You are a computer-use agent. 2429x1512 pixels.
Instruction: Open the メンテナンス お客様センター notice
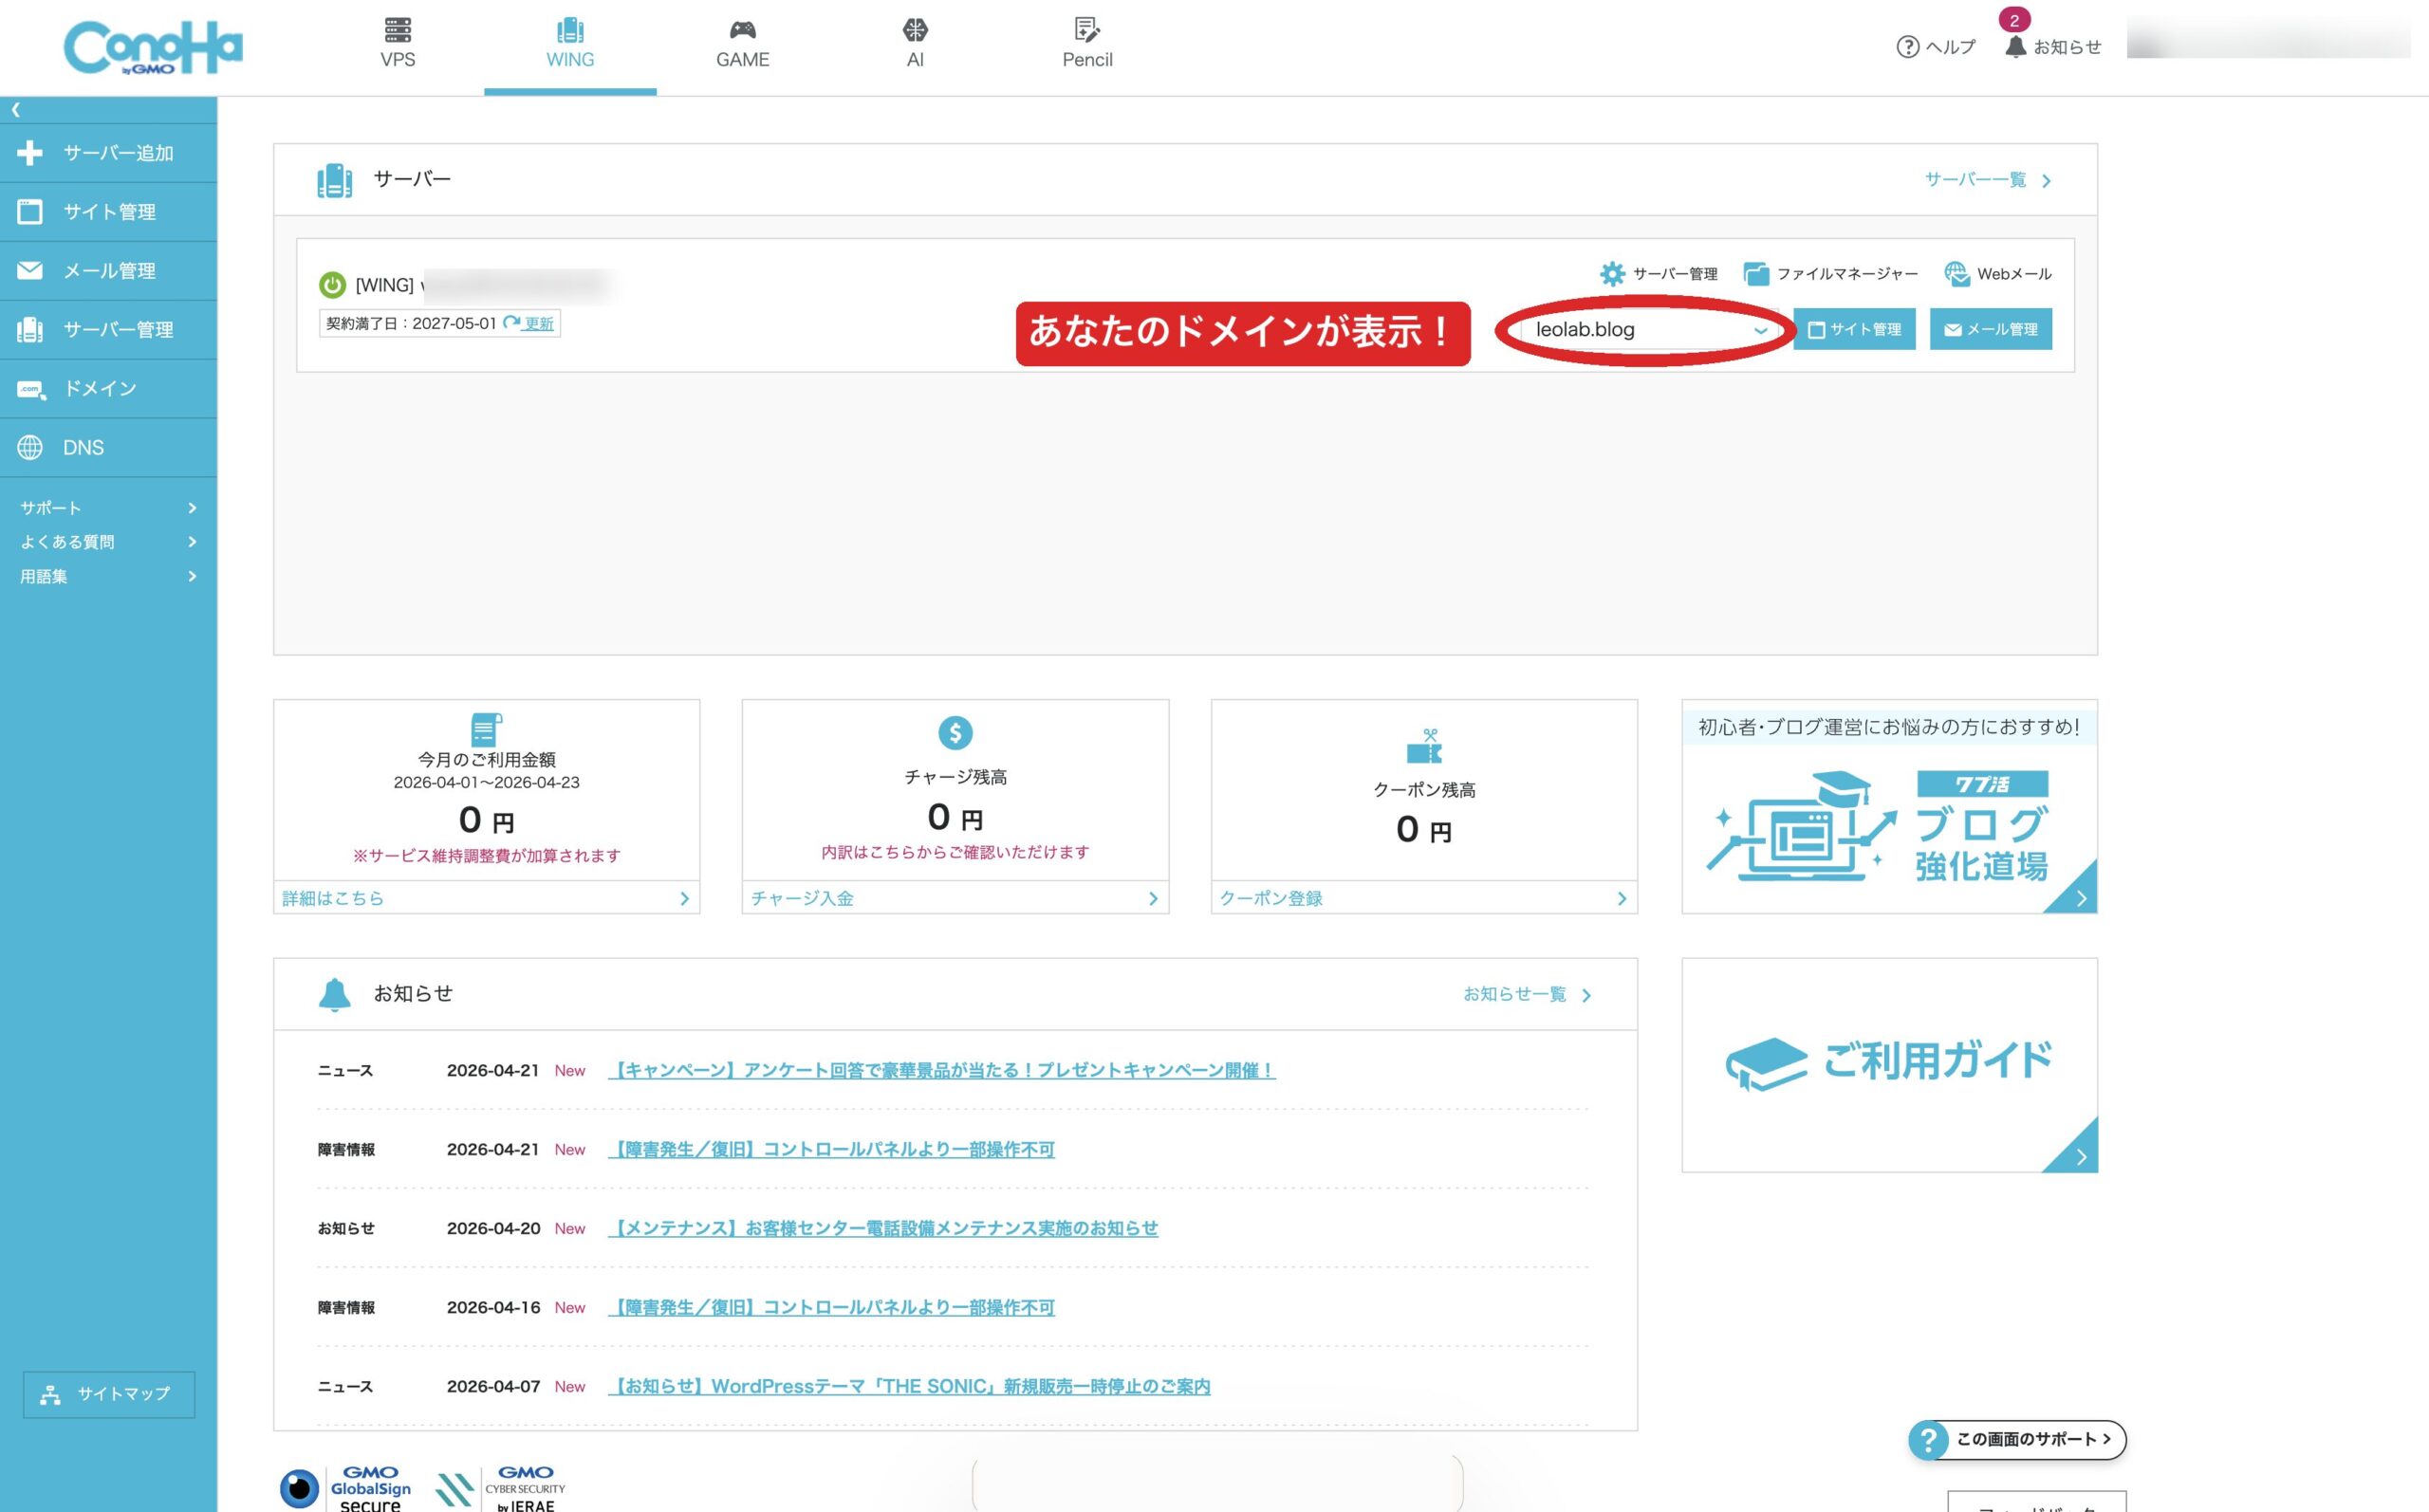point(883,1228)
